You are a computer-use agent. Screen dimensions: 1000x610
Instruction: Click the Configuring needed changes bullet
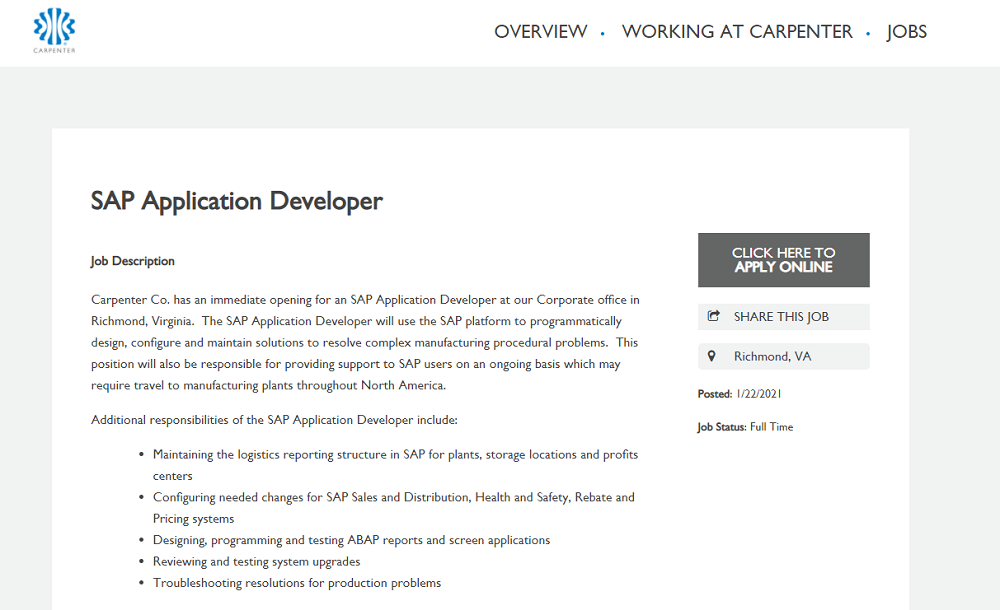point(393,508)
